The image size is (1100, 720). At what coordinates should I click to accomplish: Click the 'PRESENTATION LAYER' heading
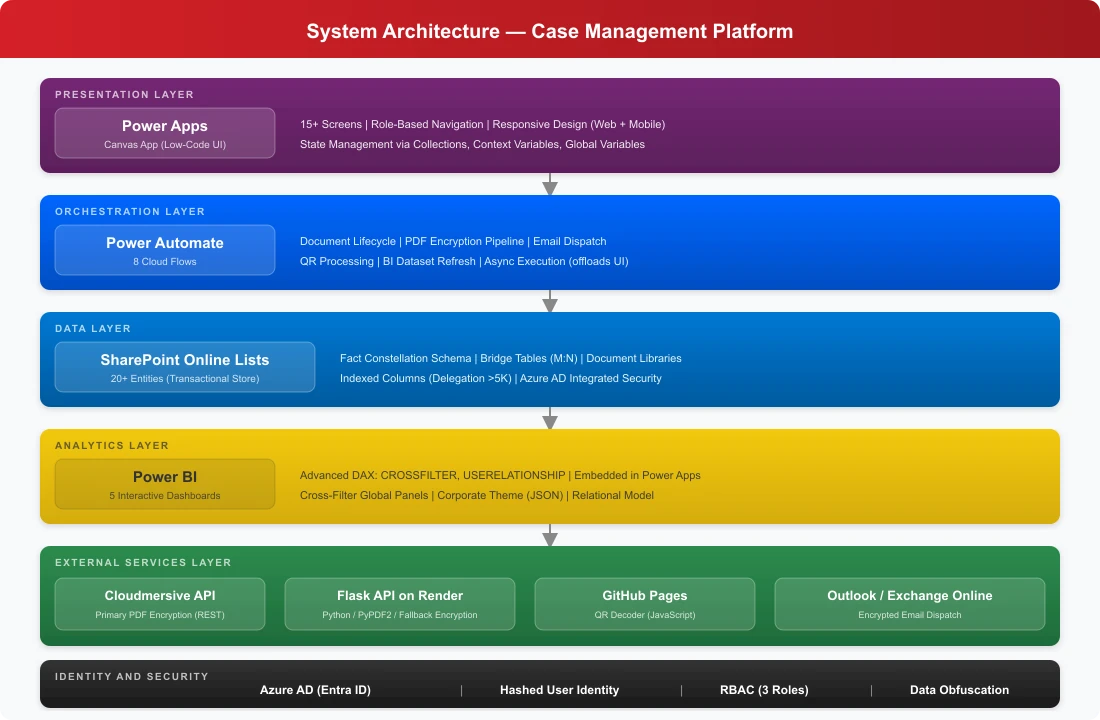124,95
